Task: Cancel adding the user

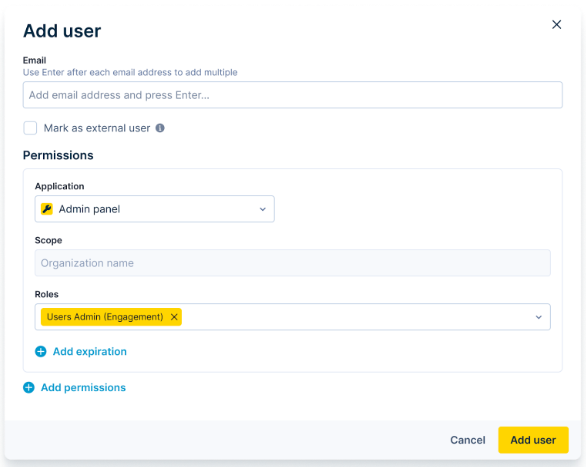Action: 468,440
